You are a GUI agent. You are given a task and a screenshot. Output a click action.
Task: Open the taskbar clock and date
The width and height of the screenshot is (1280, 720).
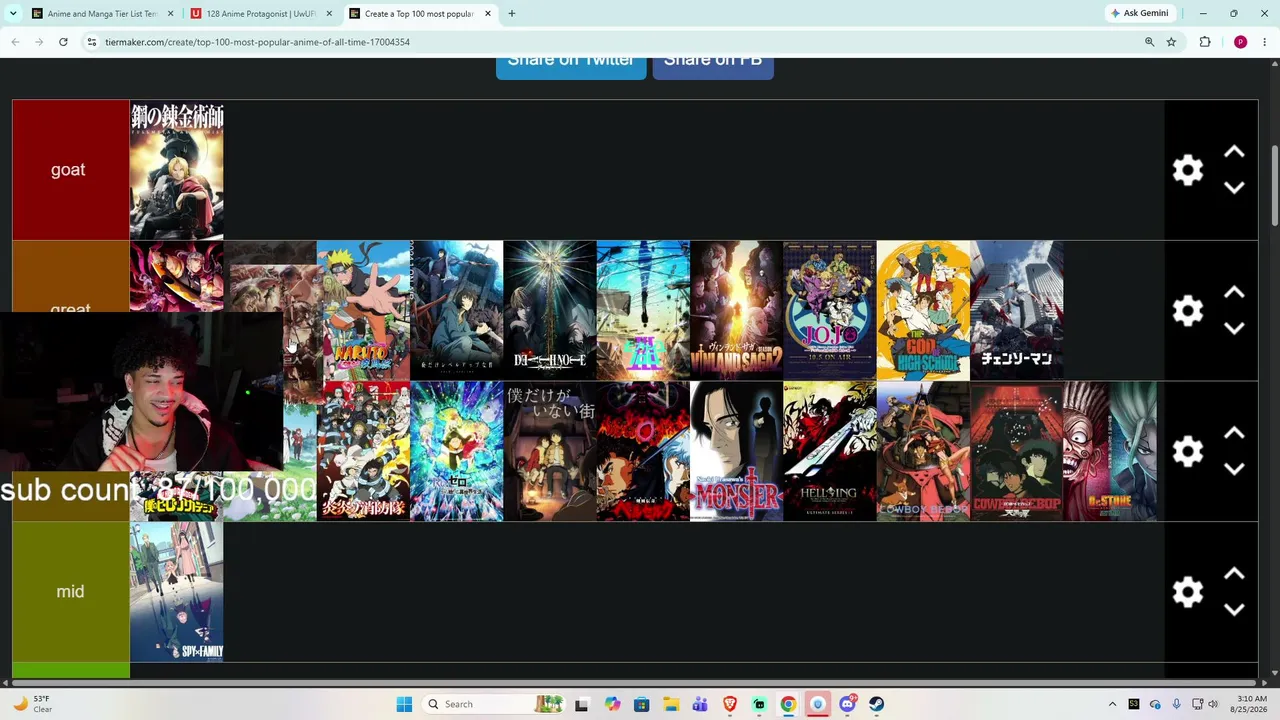[x=1252, y=704]
